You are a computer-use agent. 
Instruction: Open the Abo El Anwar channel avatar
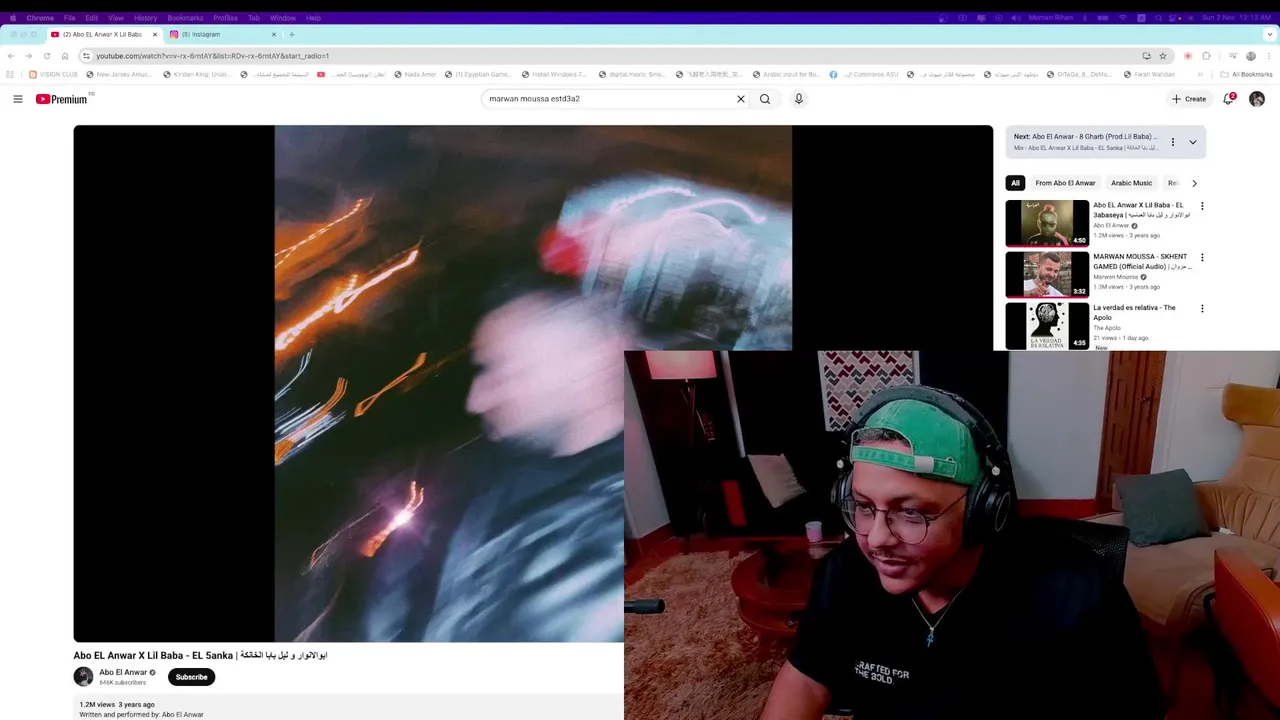pyautogui.click(x=83, y=677)
